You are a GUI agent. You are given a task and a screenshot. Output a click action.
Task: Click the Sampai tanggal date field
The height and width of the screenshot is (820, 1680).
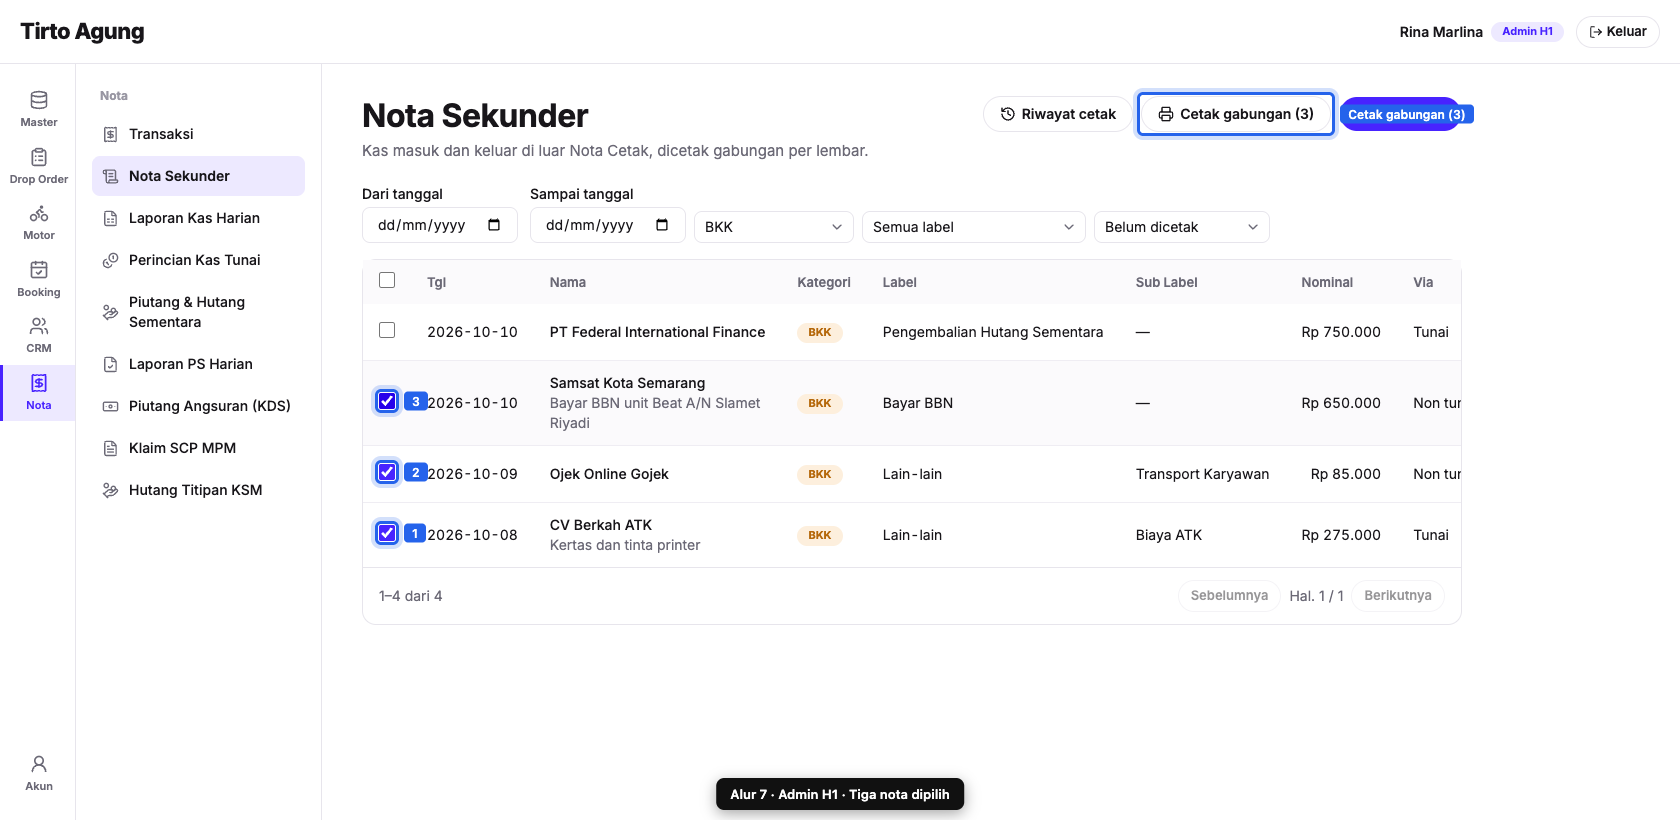click(608, 225)
